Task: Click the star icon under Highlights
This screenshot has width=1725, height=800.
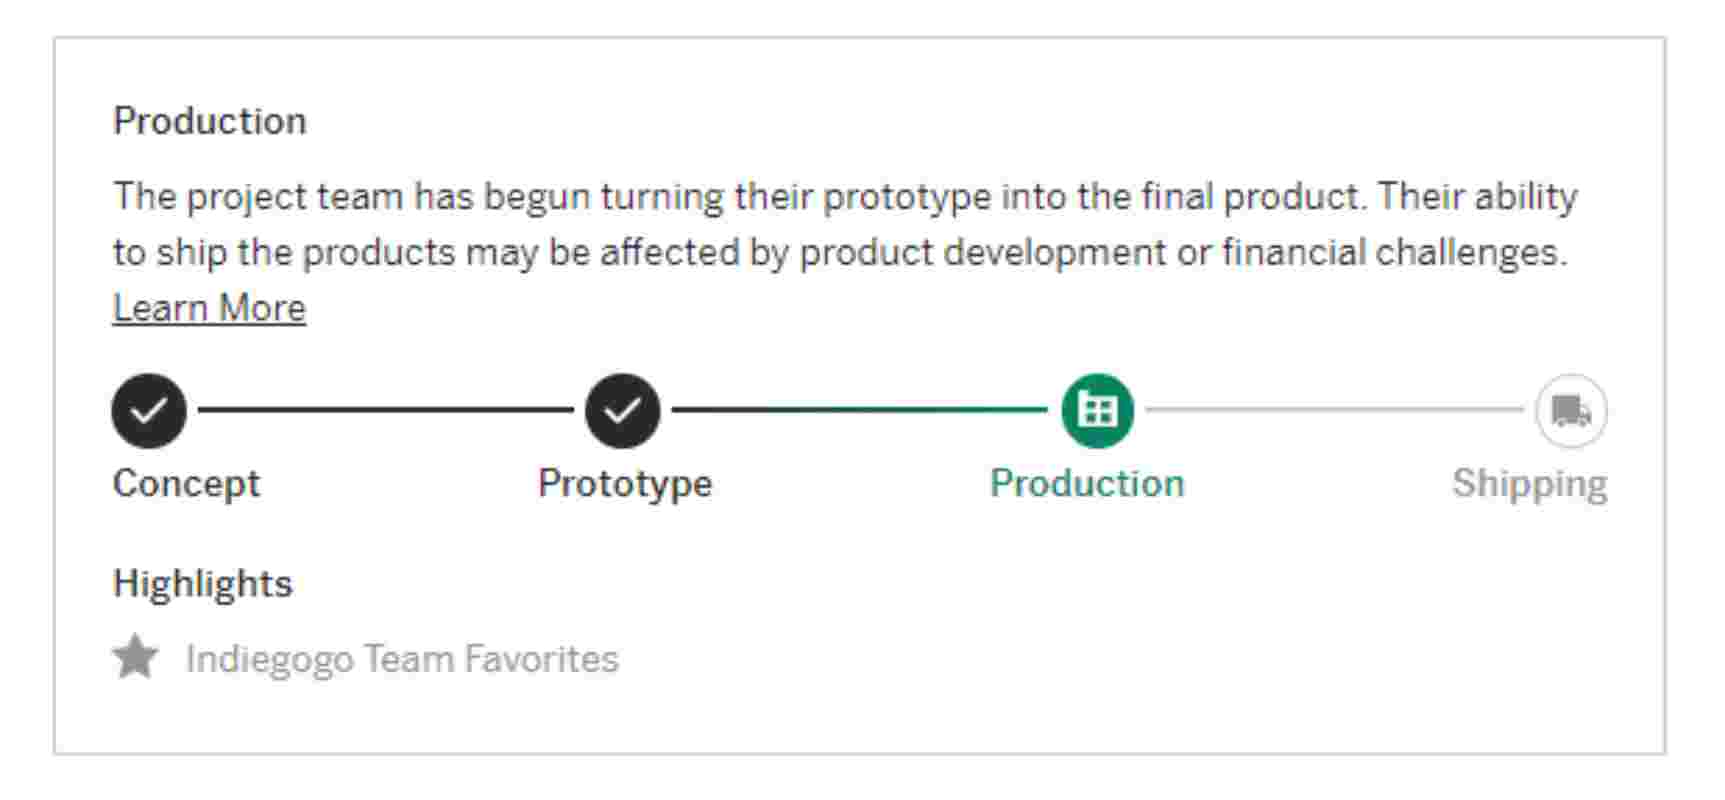Action: tap(135, 658)
